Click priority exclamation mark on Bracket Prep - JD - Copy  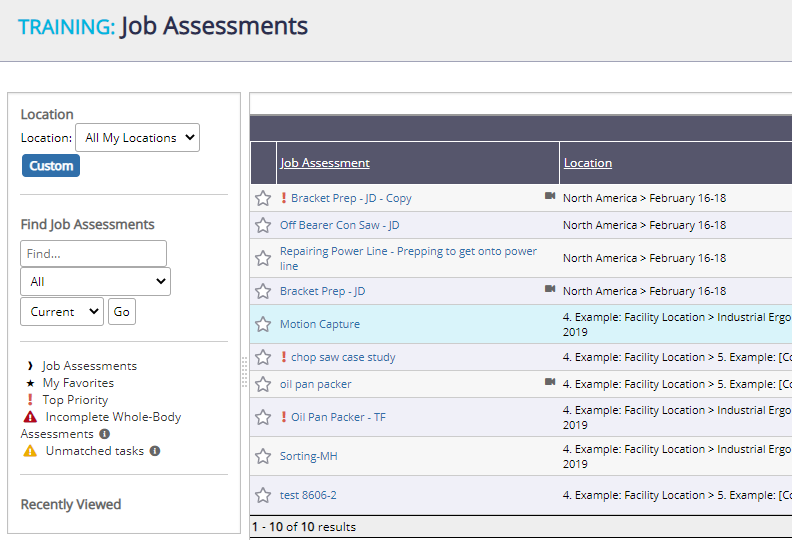(x=284, y=198)
